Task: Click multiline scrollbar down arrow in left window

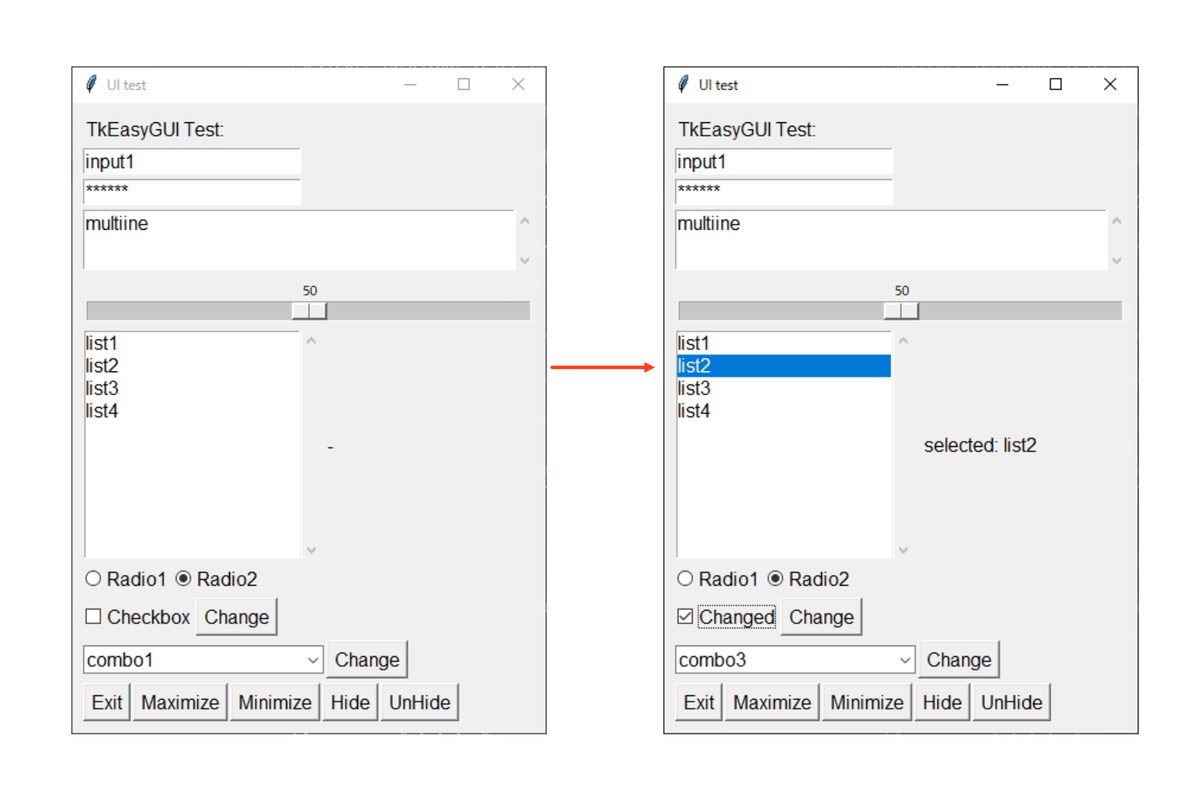Action: click(x=525, y=260)
